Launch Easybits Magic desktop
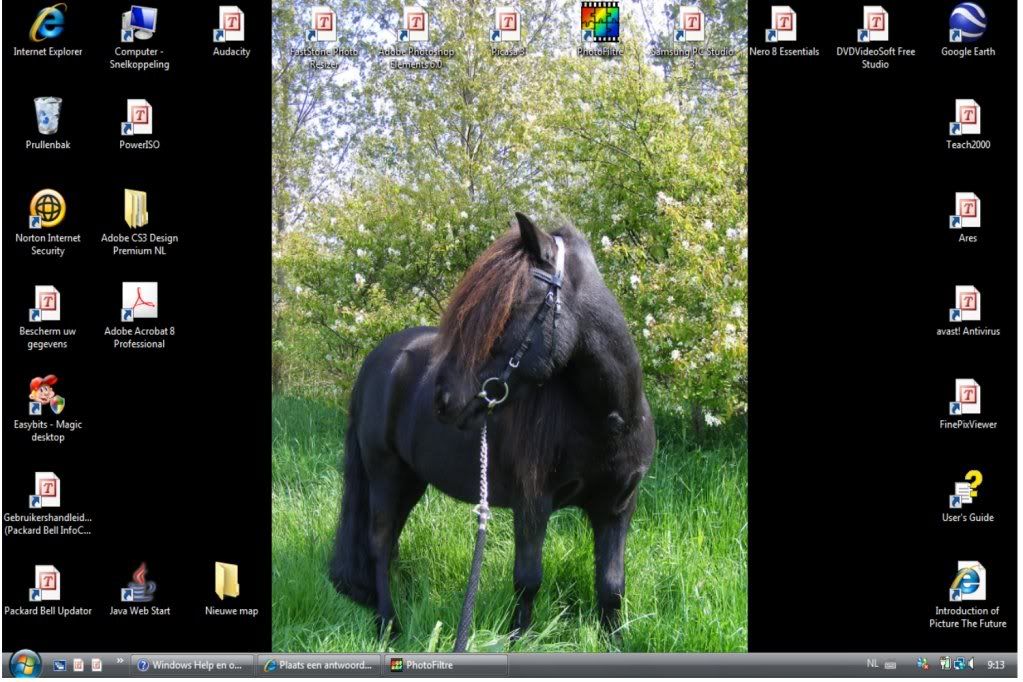 (x=47, y=396)
